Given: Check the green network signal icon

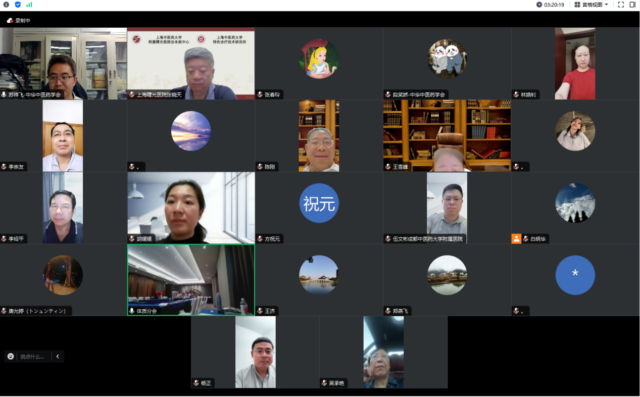Looking at the screenshot, I should pos(29,4).
